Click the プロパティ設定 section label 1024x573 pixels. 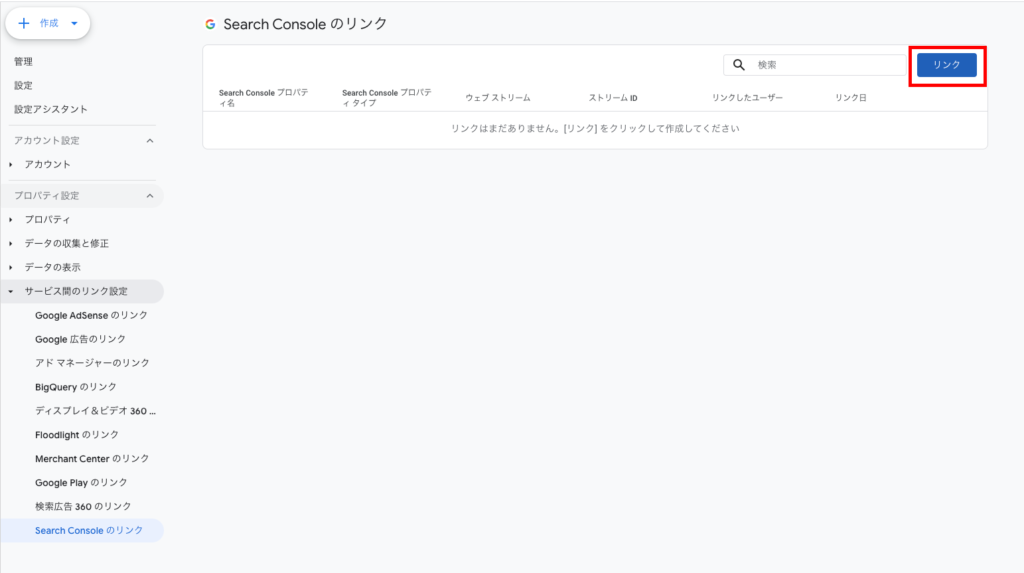[47, 195]
